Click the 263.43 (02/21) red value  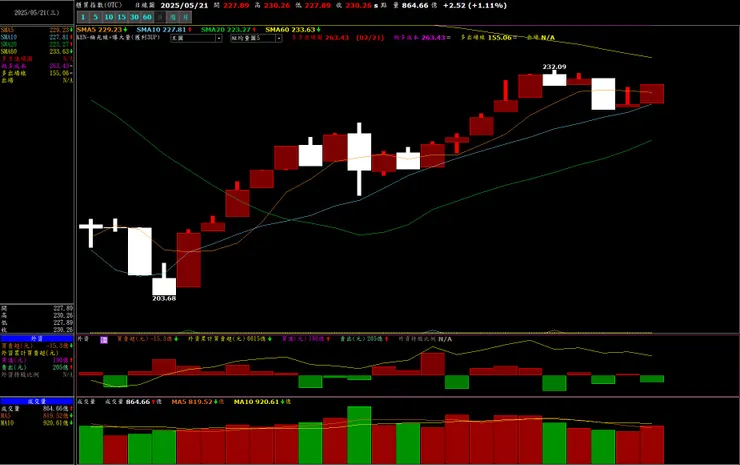click(x=354, y=37)
